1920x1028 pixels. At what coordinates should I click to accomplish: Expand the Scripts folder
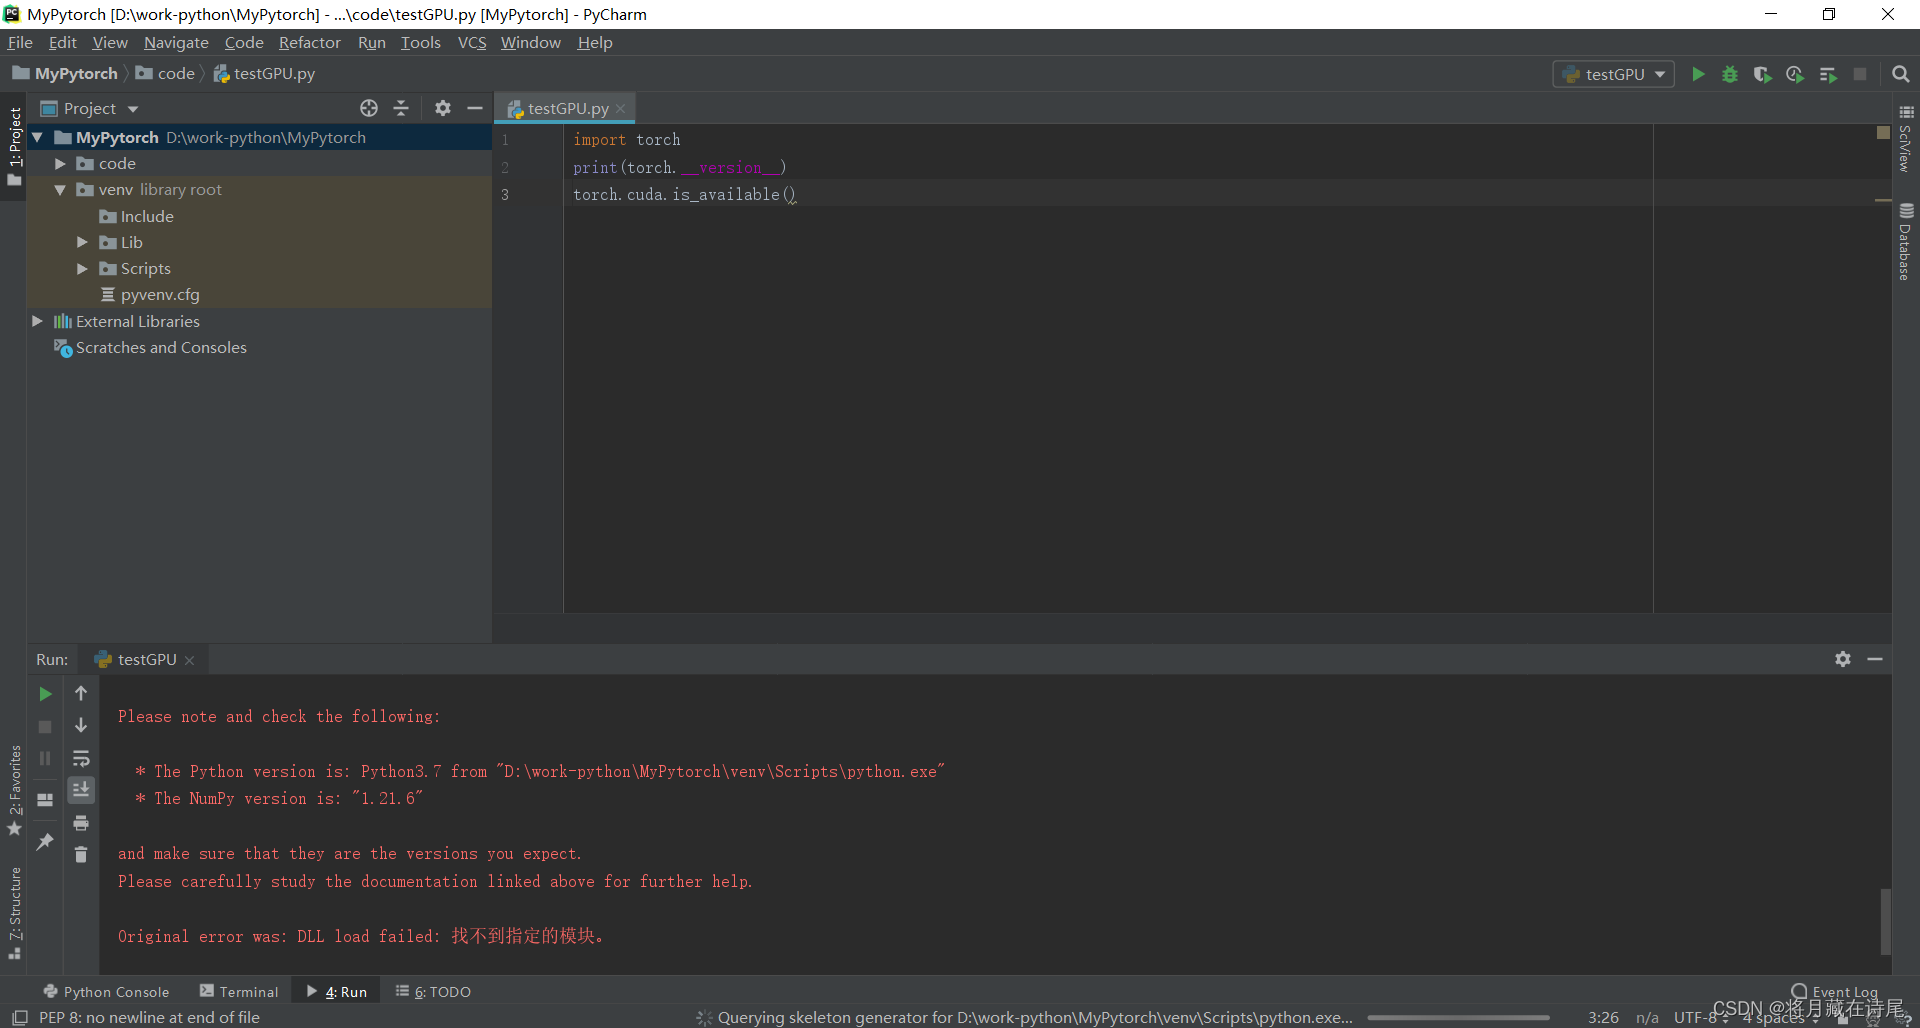(82, 268)
